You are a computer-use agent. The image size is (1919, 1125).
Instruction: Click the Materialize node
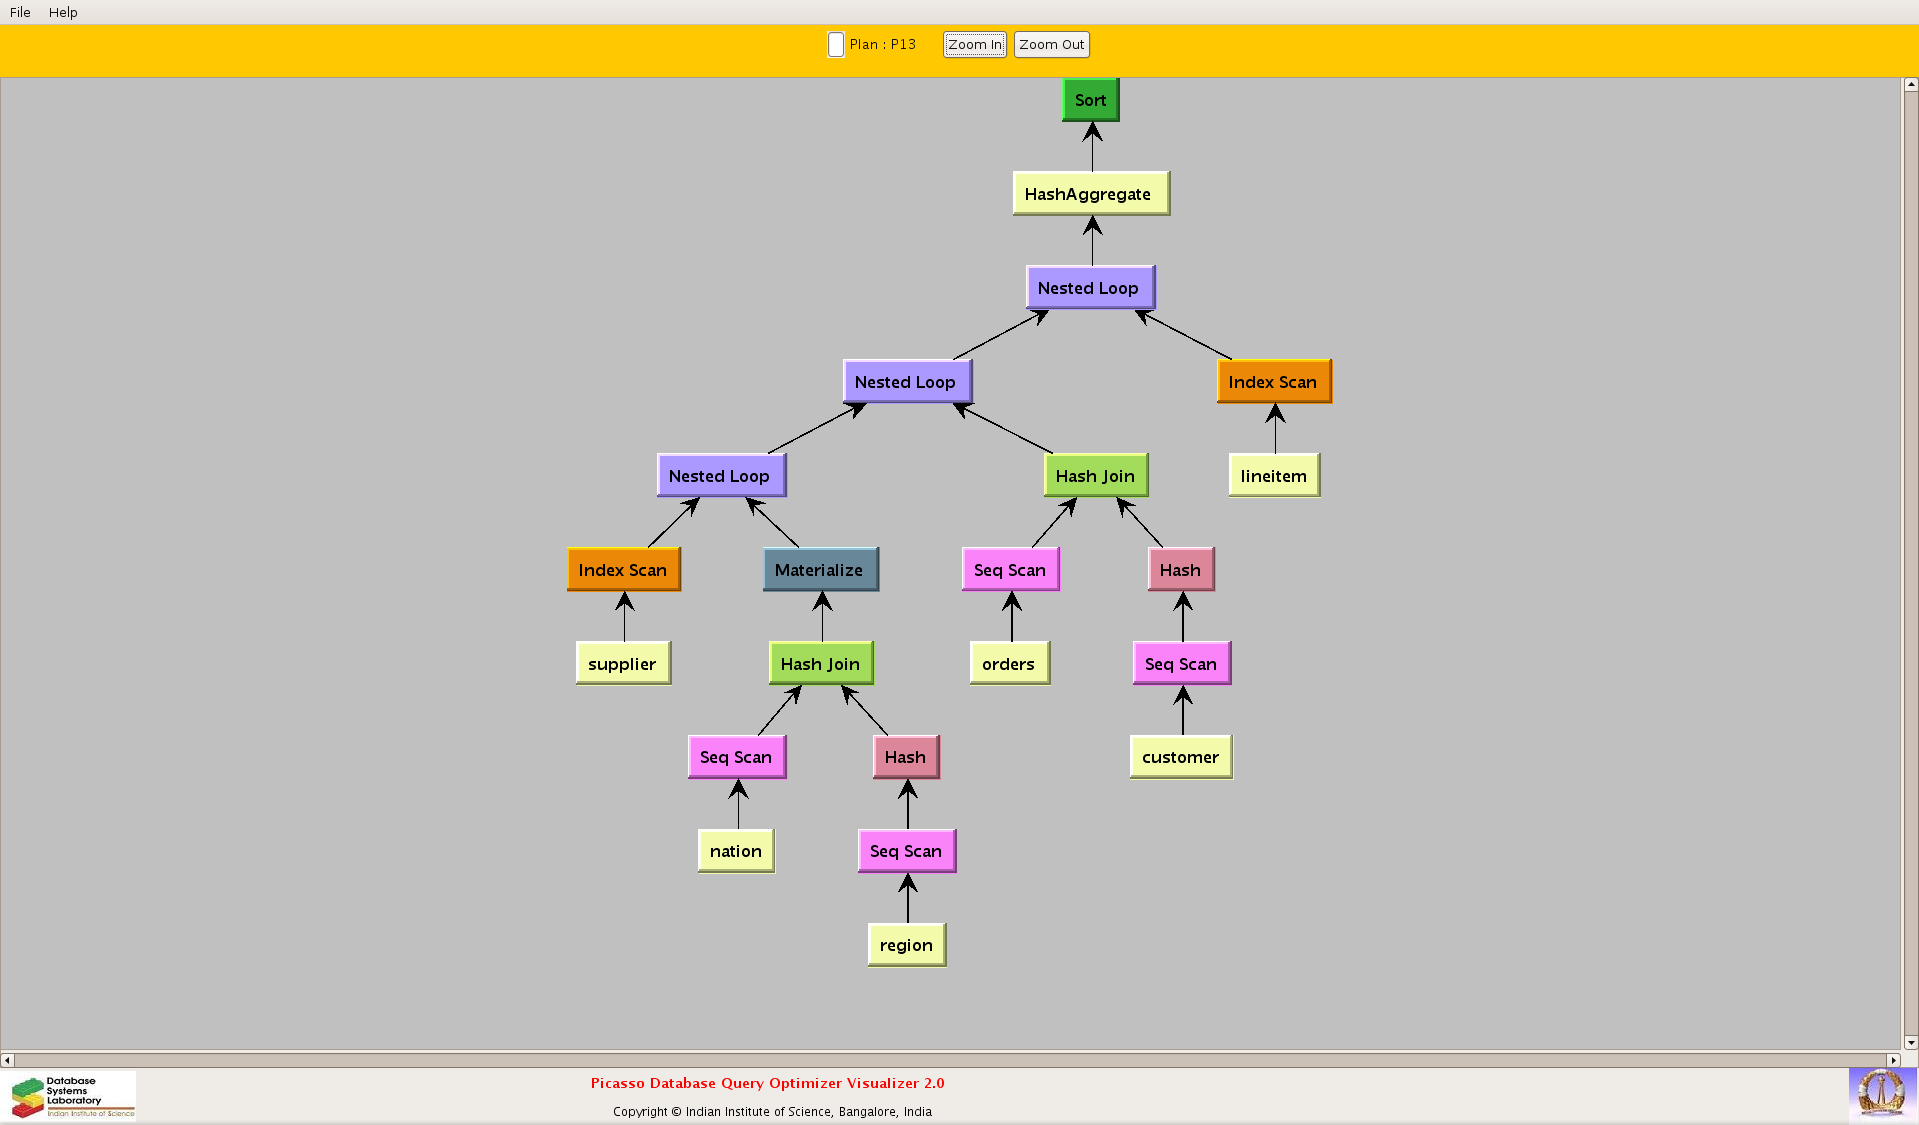(x=820, y=570)
